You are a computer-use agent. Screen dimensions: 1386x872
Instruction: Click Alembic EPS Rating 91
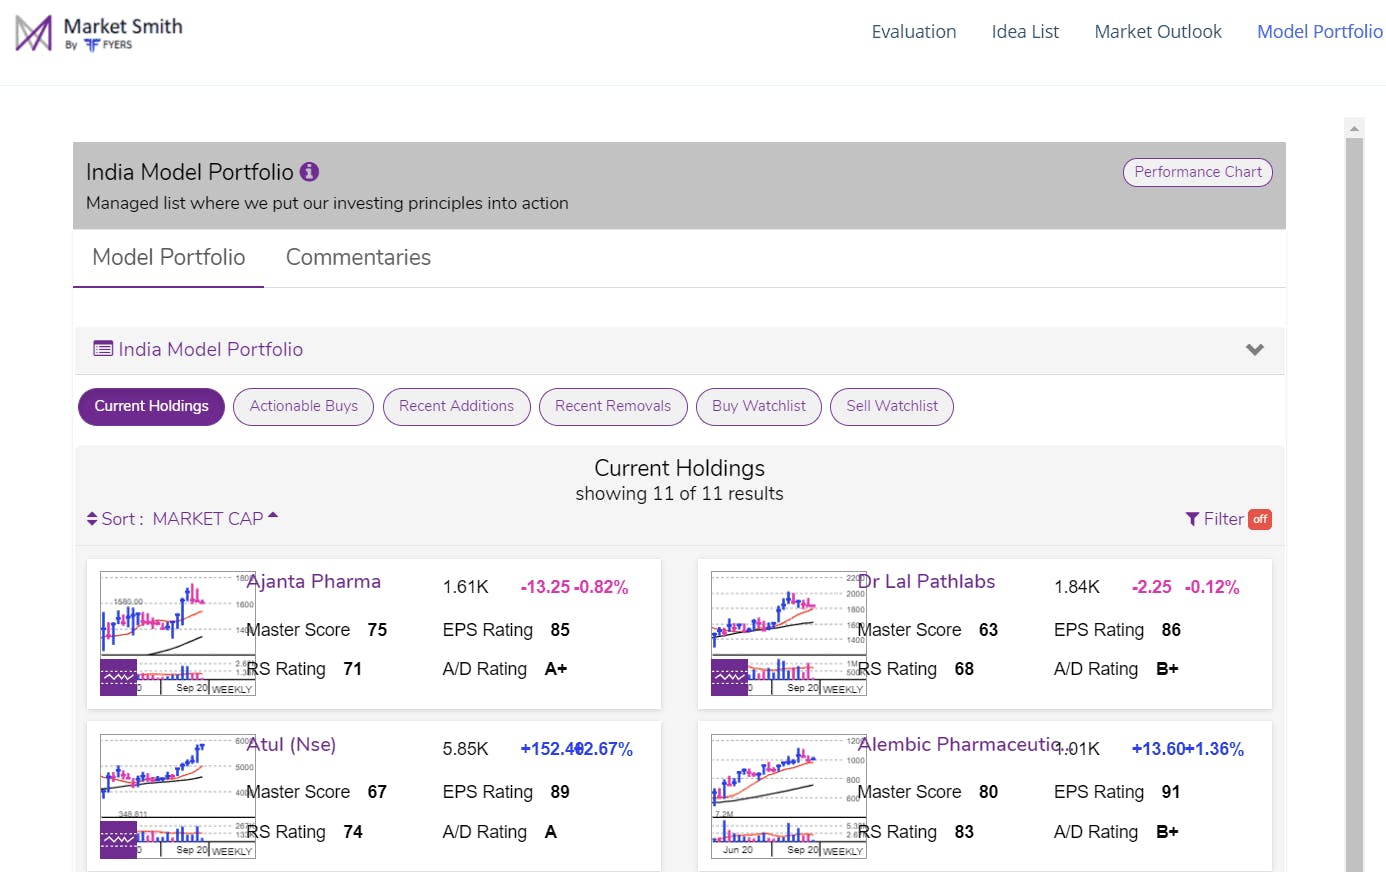point(1171,792)
